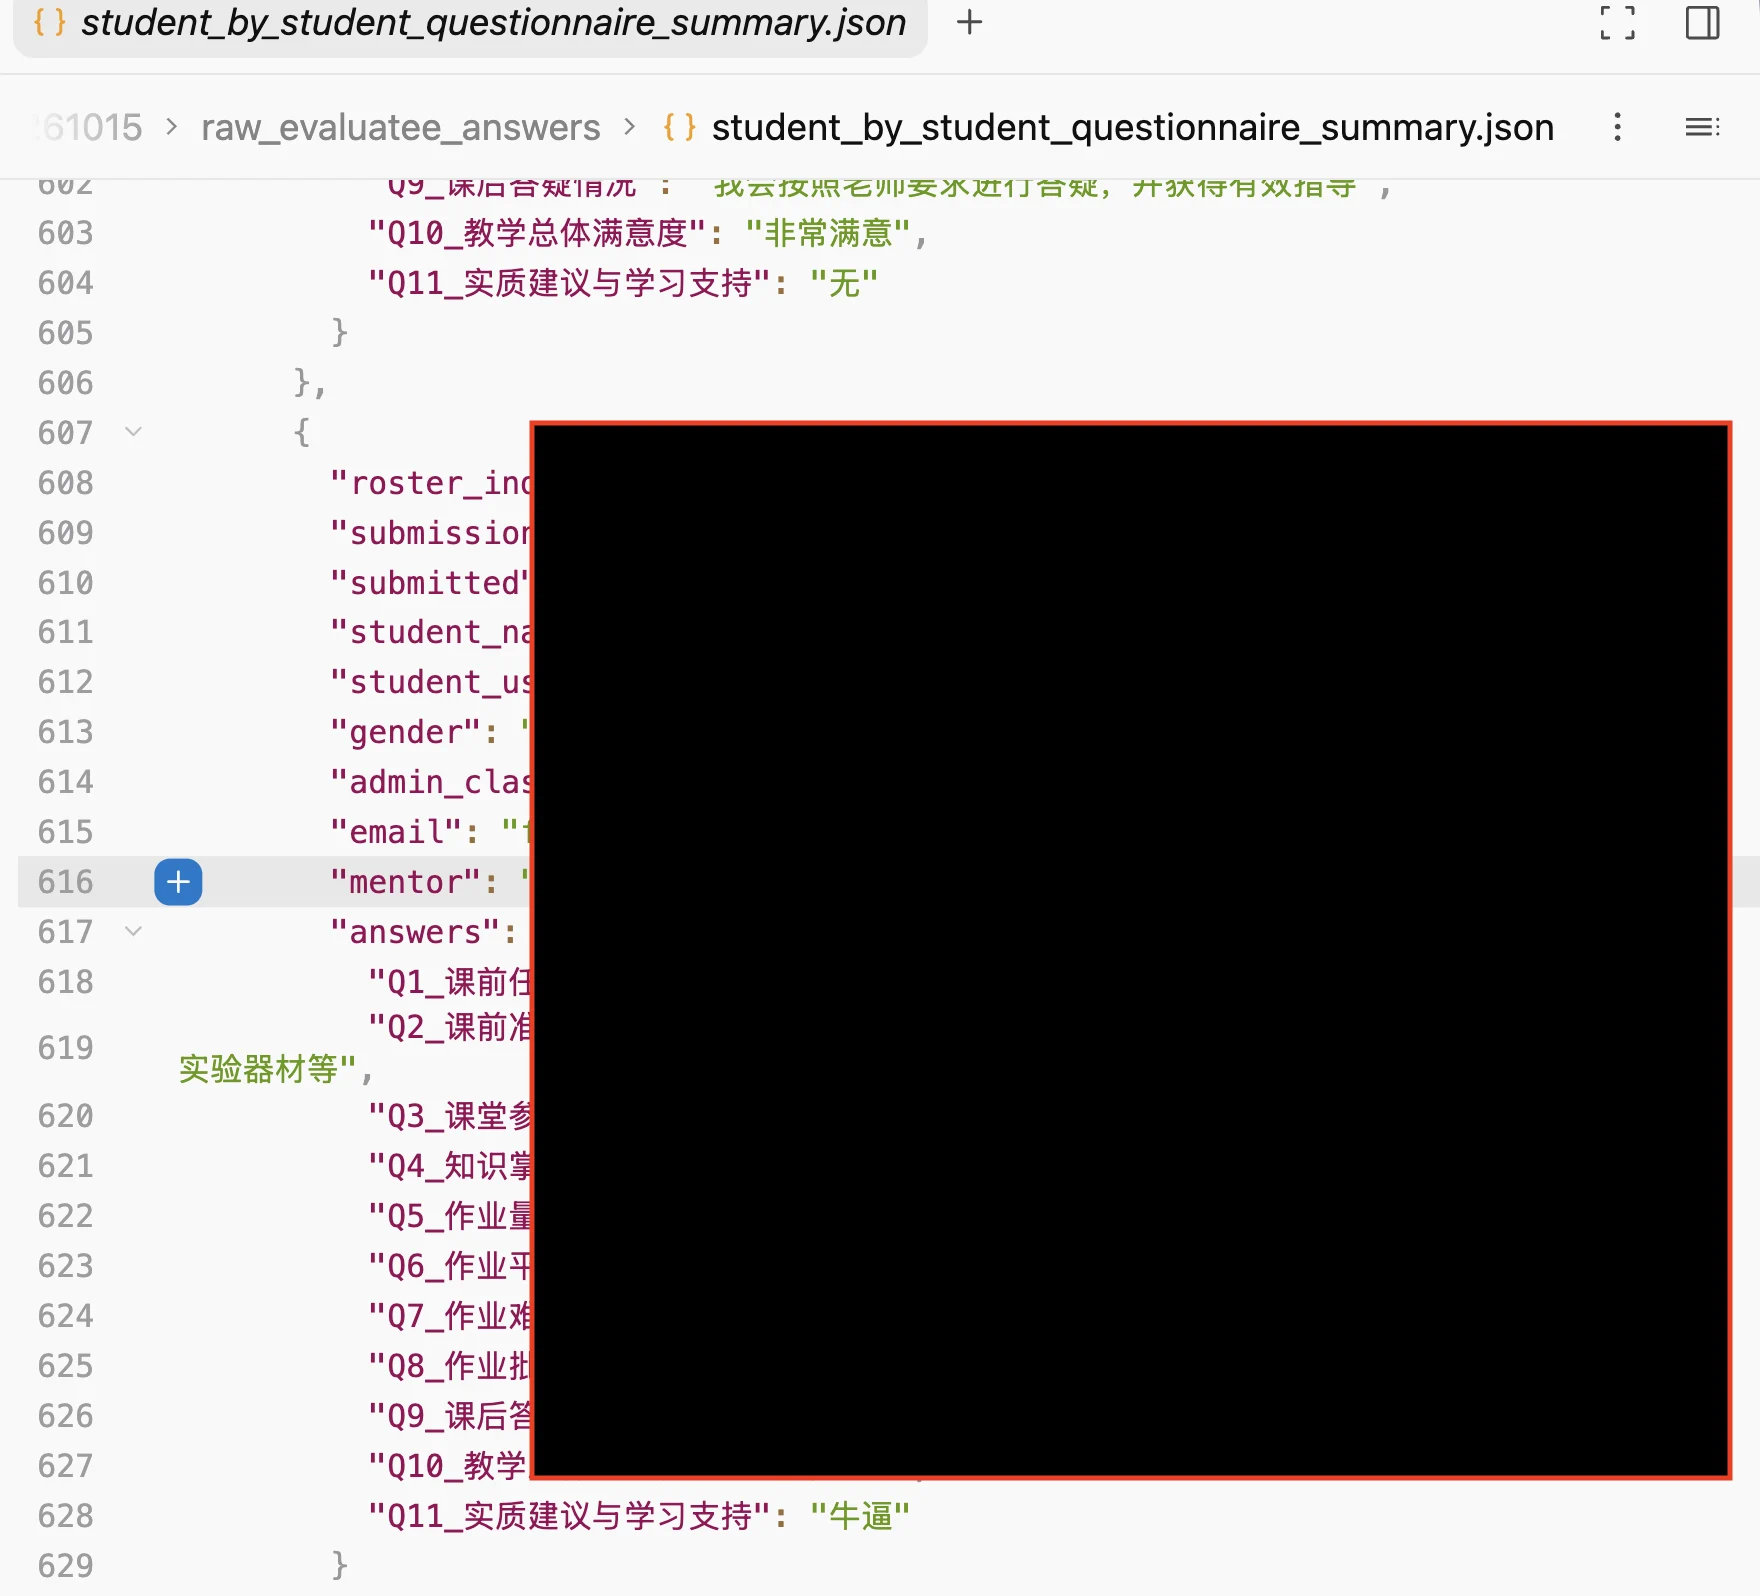This screenshot has width=1760, height=1596.
Task: Collapse the answers block at line 617
Action: [x=133, y=932]
